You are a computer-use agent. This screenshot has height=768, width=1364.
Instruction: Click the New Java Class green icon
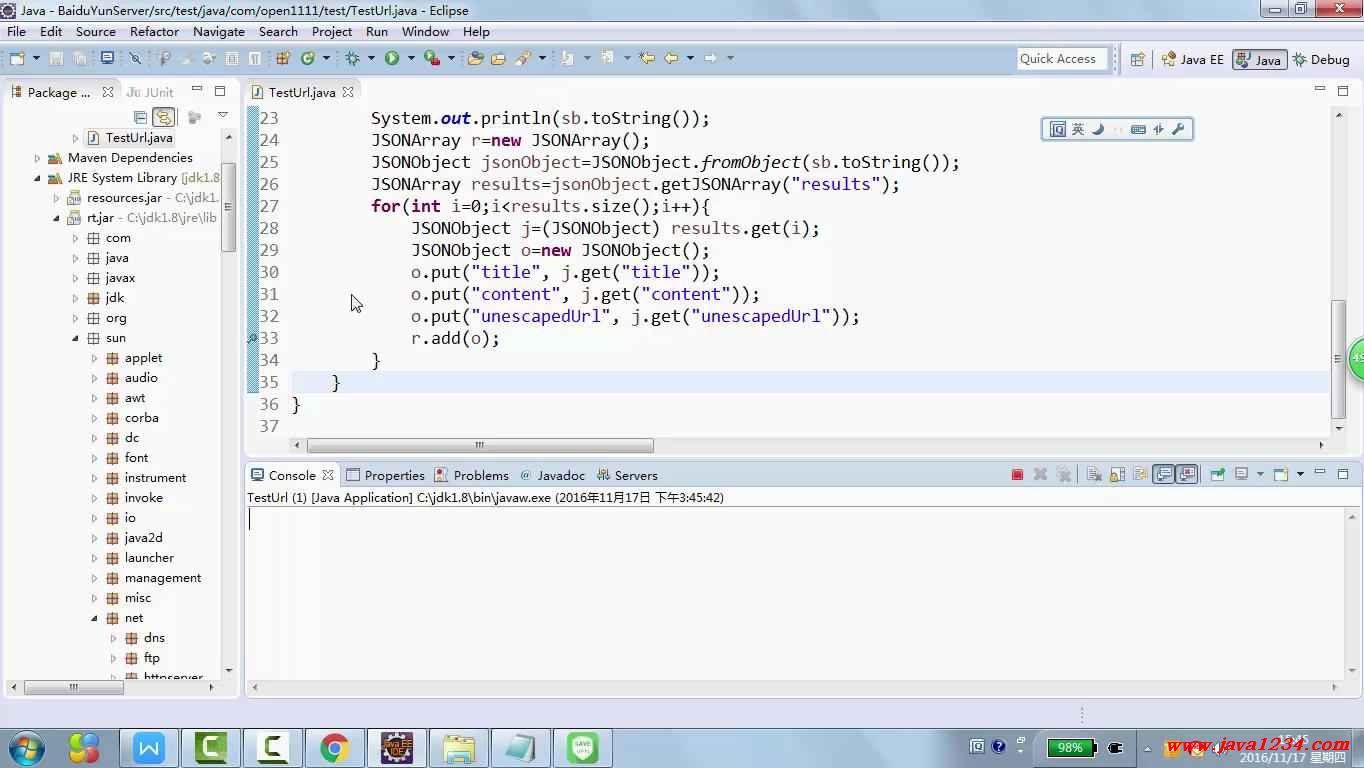click(x=308, y=58)
